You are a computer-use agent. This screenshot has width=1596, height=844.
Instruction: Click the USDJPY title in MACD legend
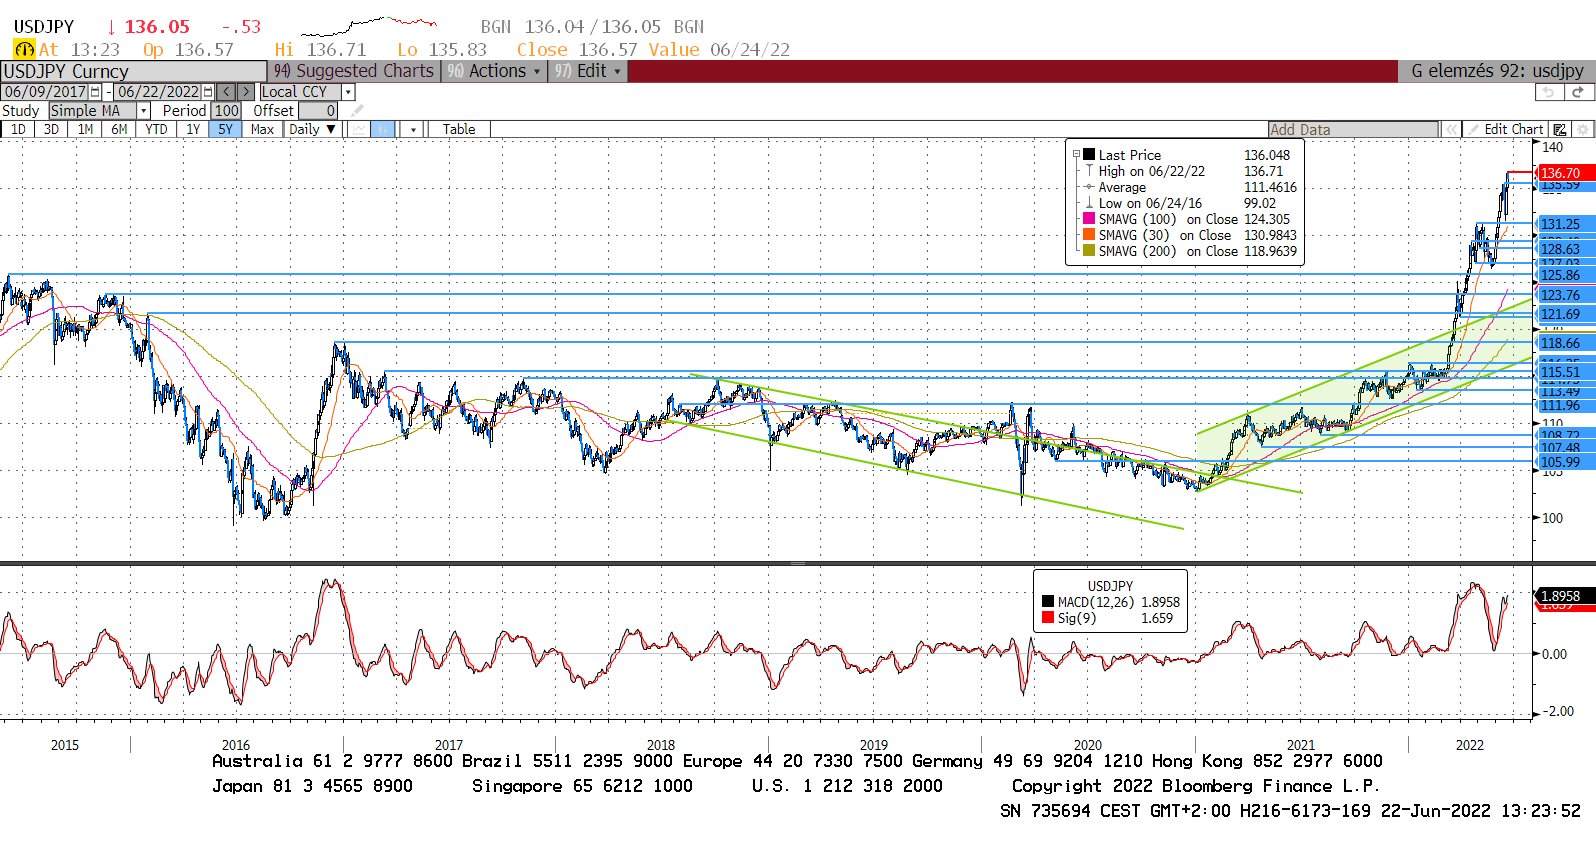tap(1110, 586)
